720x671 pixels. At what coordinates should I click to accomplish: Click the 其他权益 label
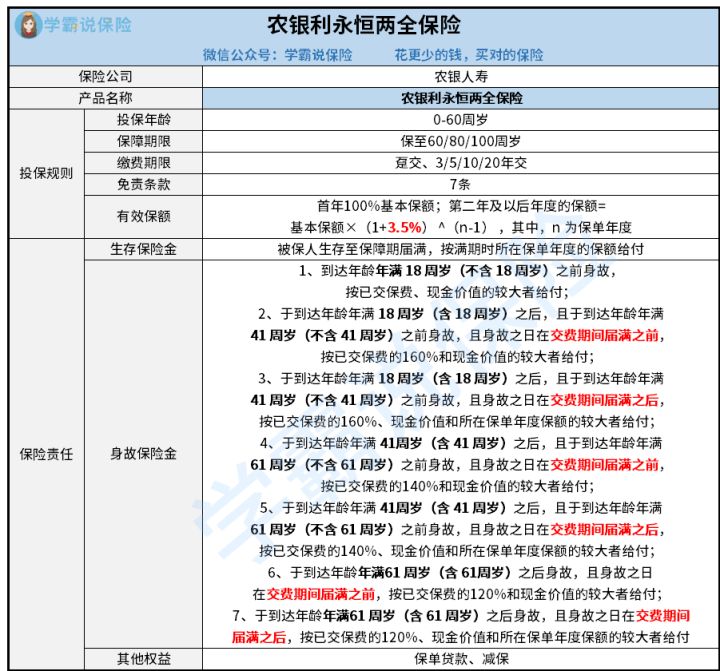click(x=144, y=659)
